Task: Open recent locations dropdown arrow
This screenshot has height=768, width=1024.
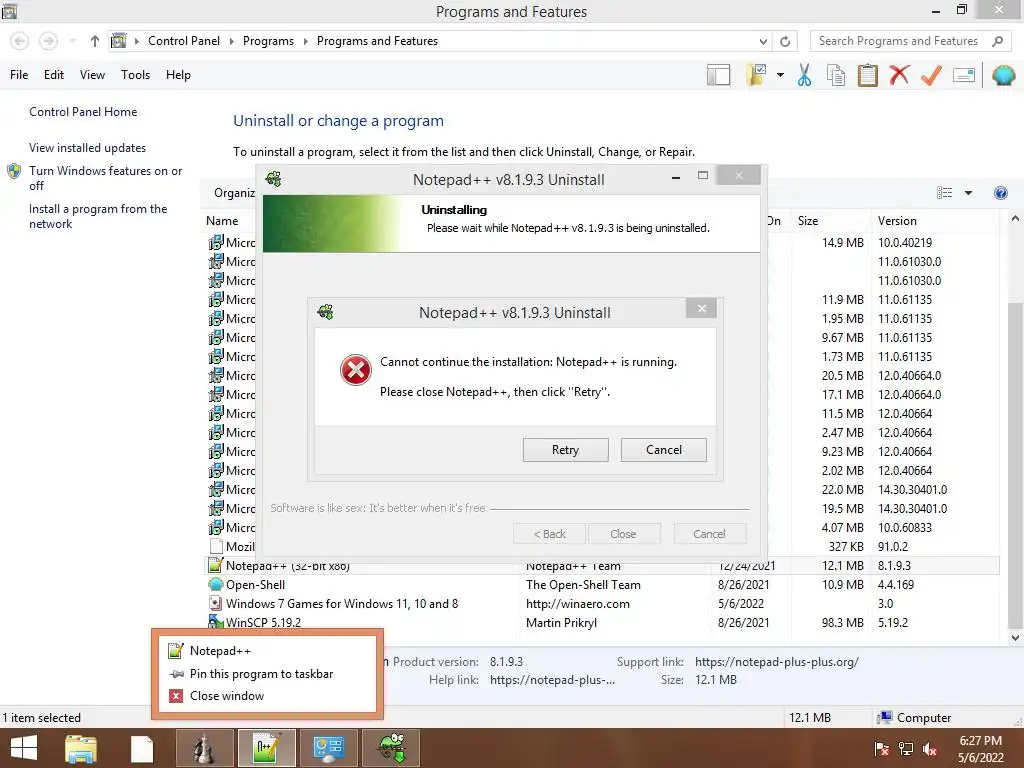Action: (72, 41)
